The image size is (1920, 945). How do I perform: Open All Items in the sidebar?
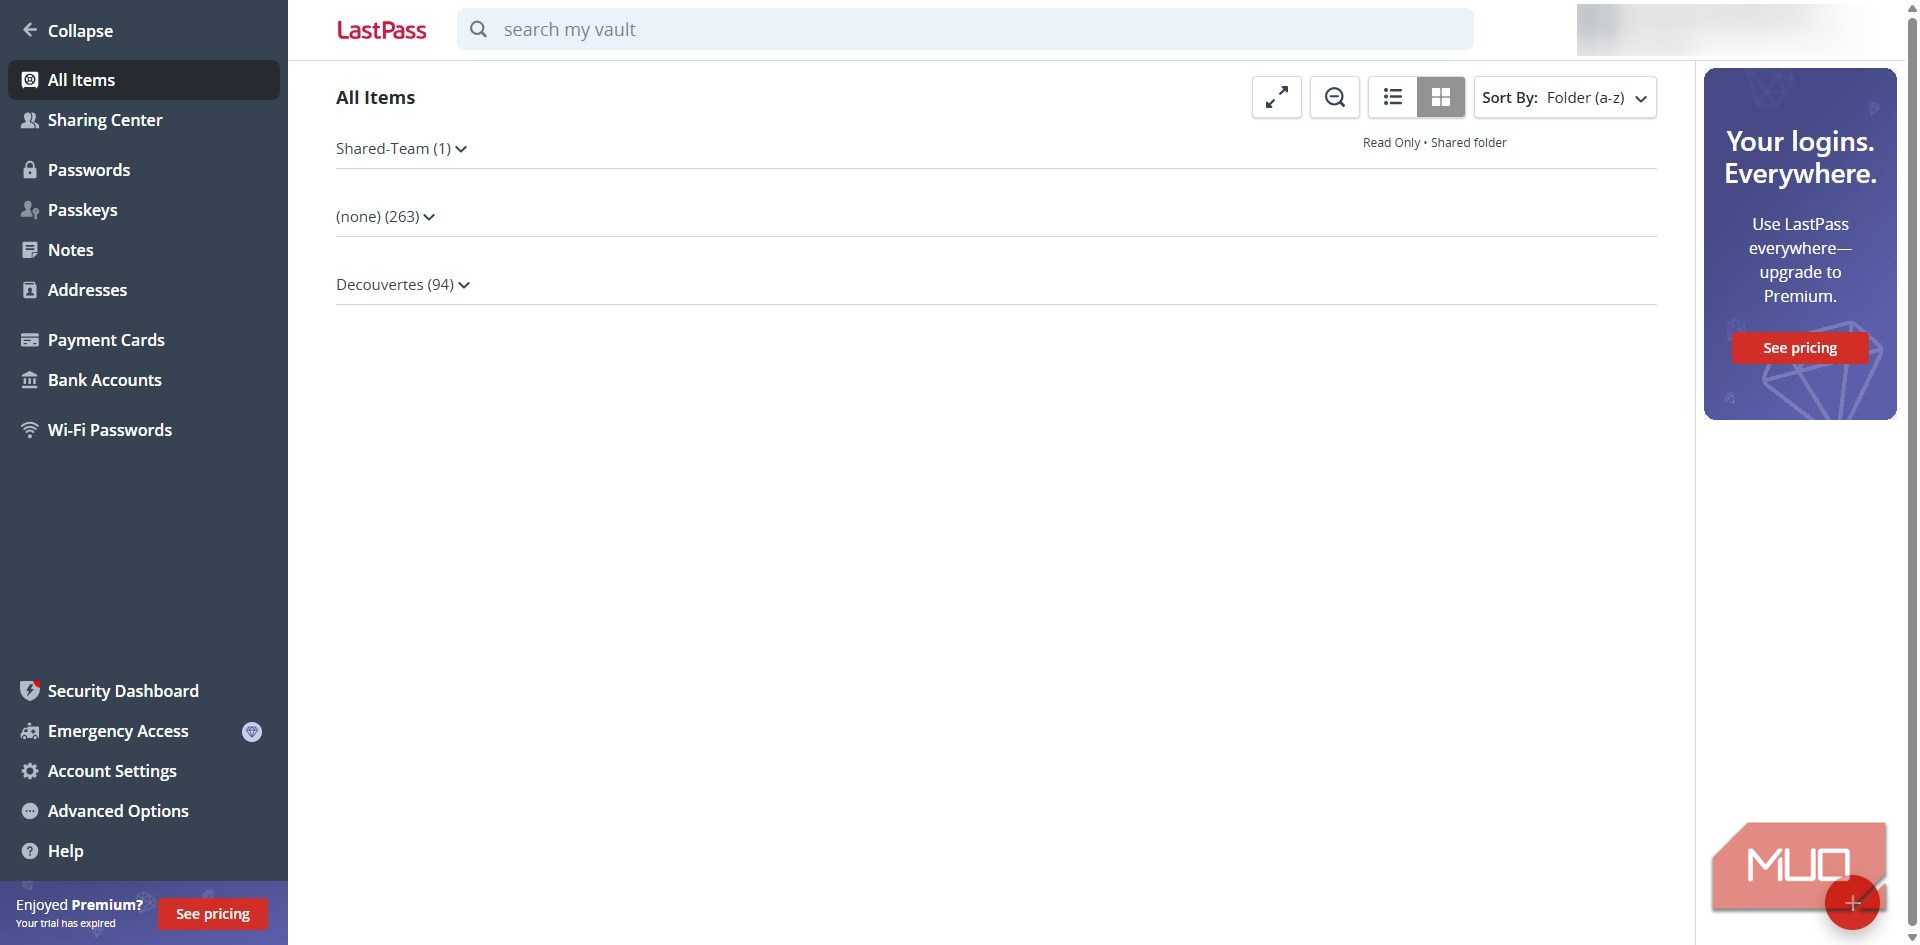pos(144,80)
